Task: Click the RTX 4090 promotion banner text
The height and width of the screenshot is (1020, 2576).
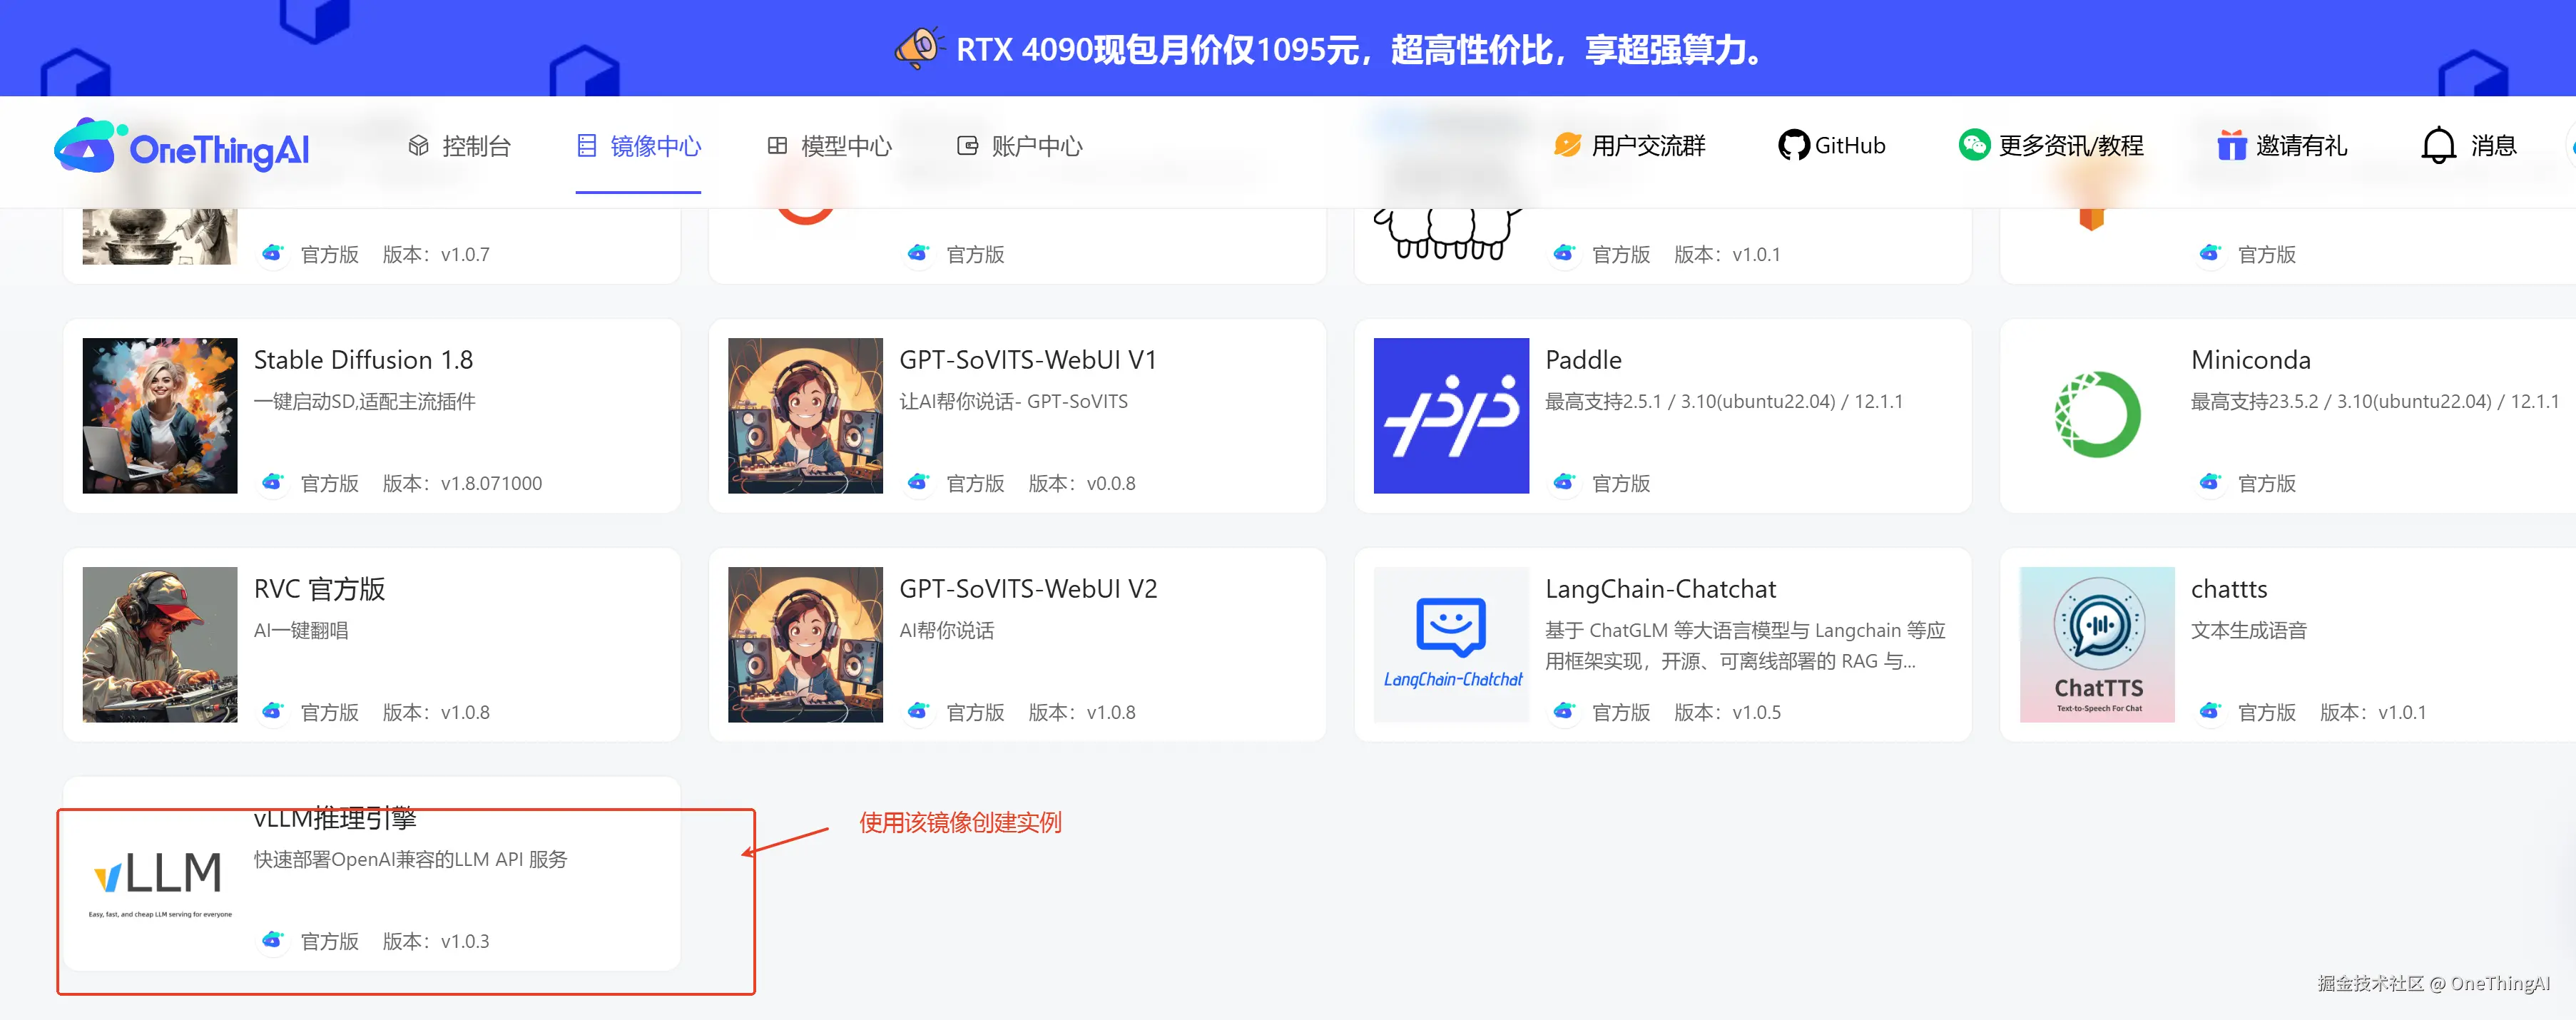Action: coord(1360,49)
